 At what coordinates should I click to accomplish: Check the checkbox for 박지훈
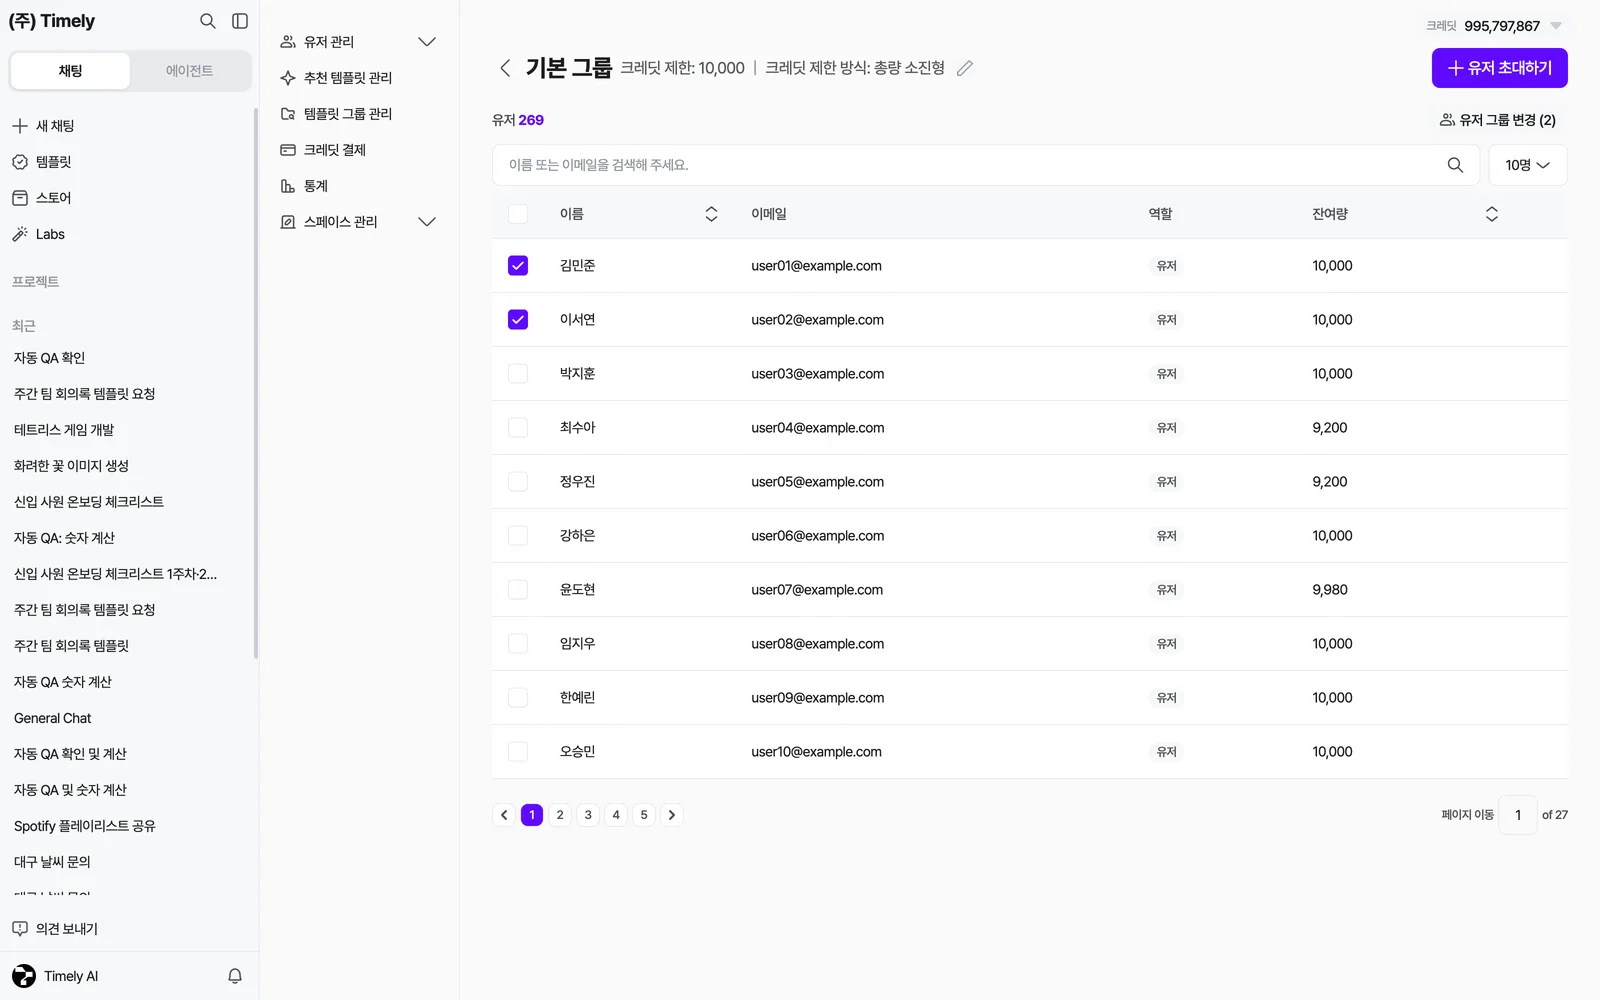click(x=518, y=374)
